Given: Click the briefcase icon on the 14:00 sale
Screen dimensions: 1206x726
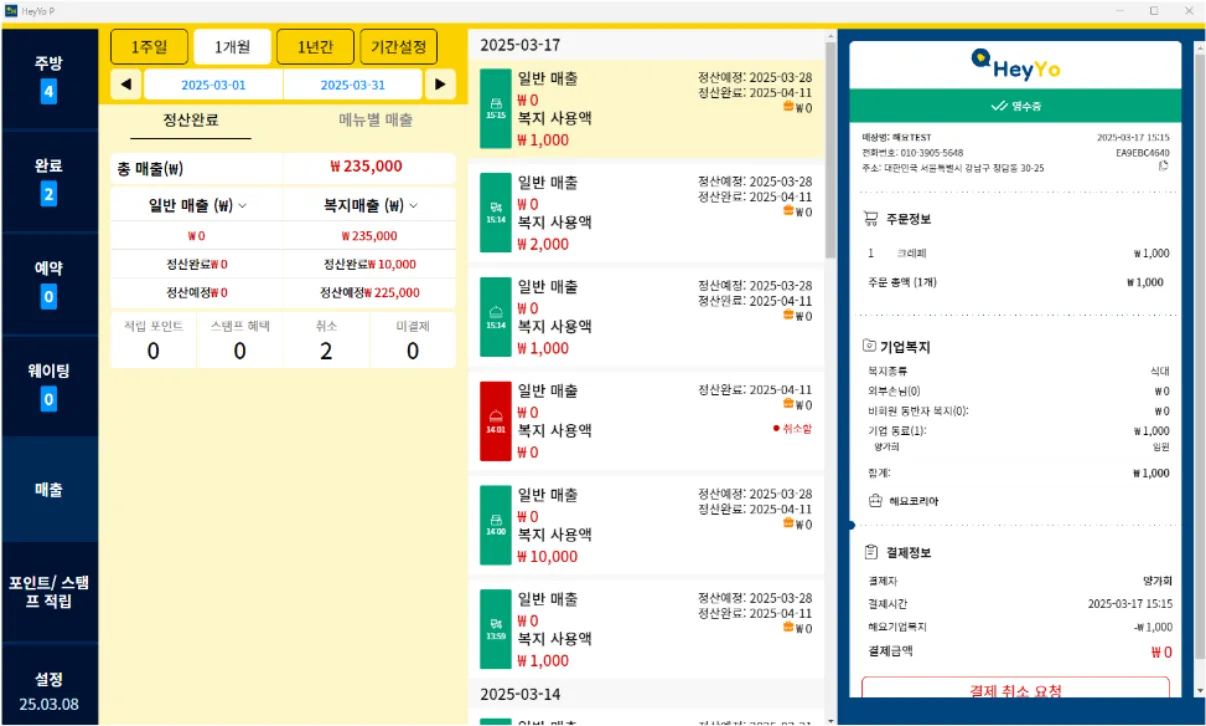Looking at the screenshot, I should (x=789, y=523).
